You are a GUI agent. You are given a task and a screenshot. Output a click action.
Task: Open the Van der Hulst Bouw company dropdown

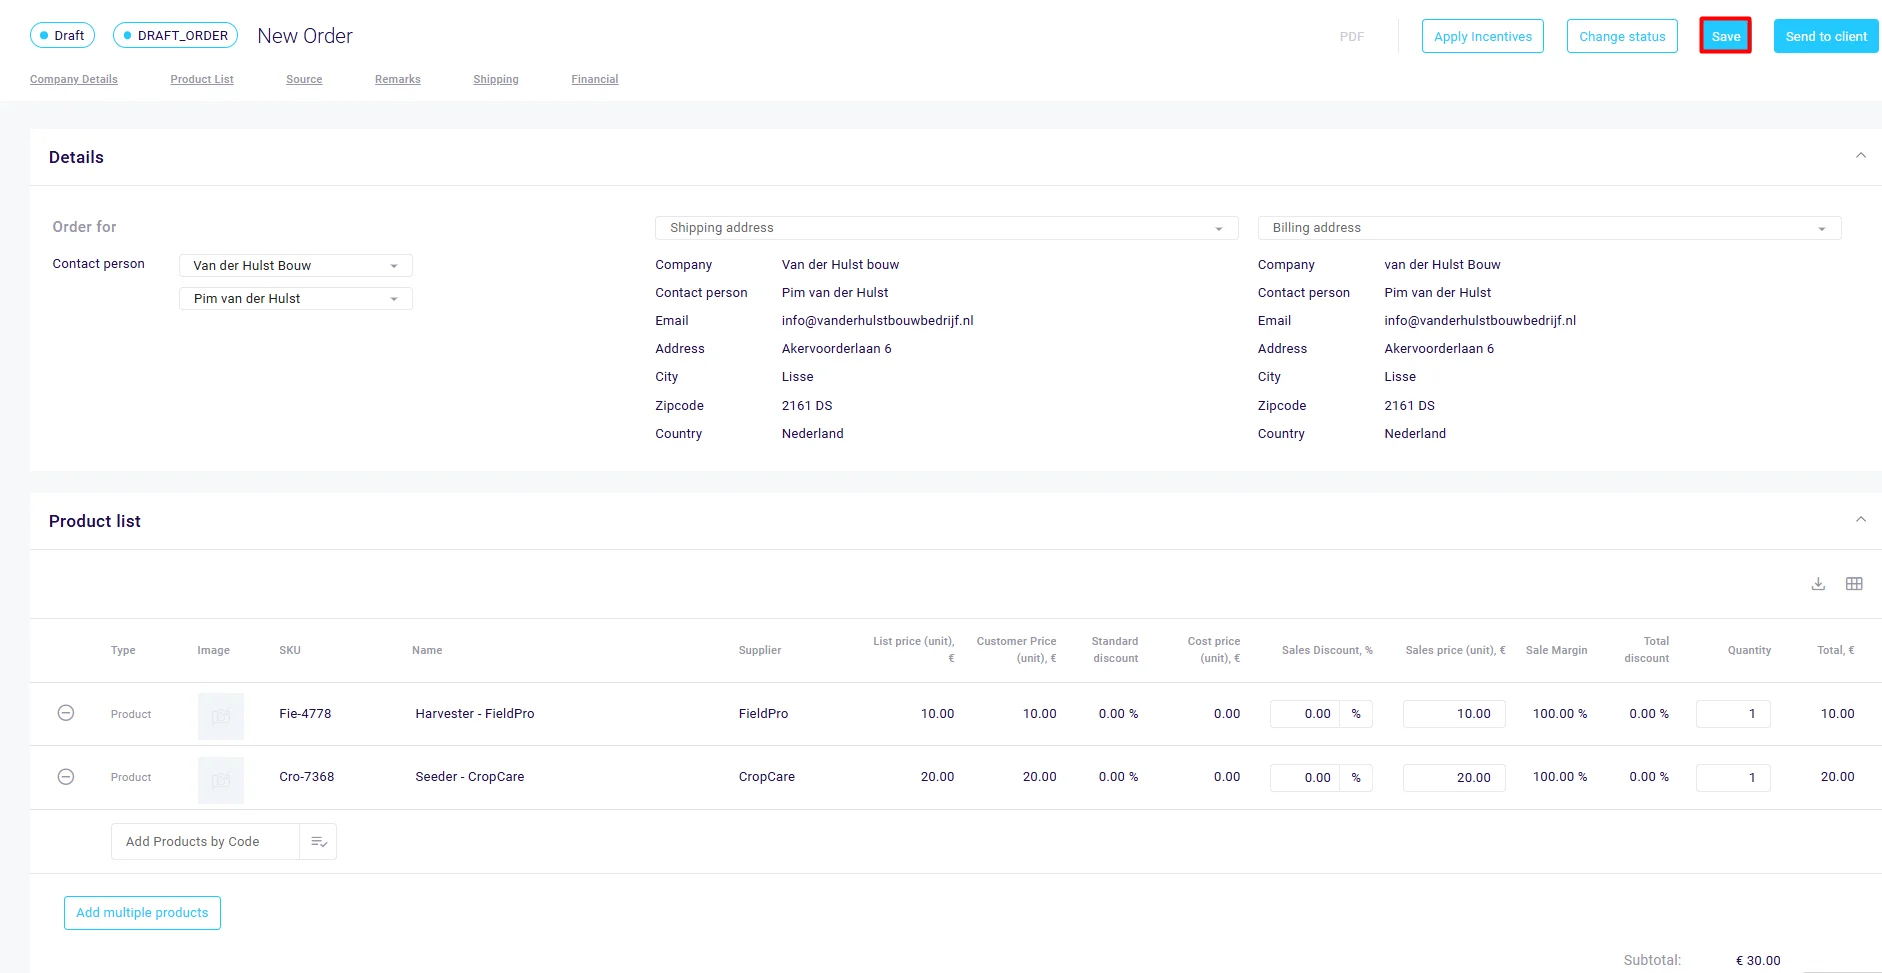click(x=296, y=265)
